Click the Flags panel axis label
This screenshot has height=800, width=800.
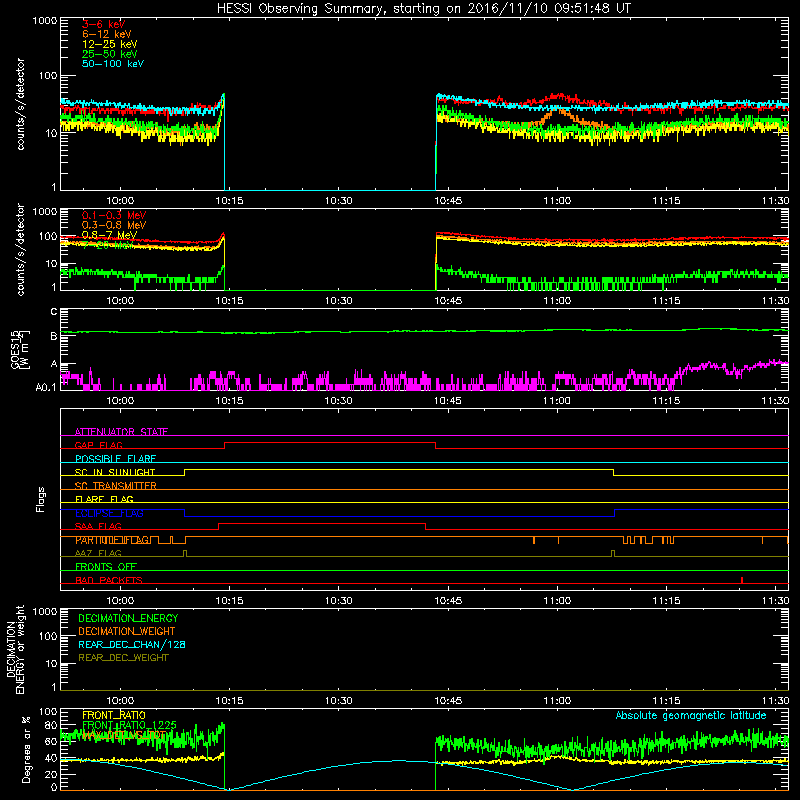pyautogui.click(x=40, y=499)
